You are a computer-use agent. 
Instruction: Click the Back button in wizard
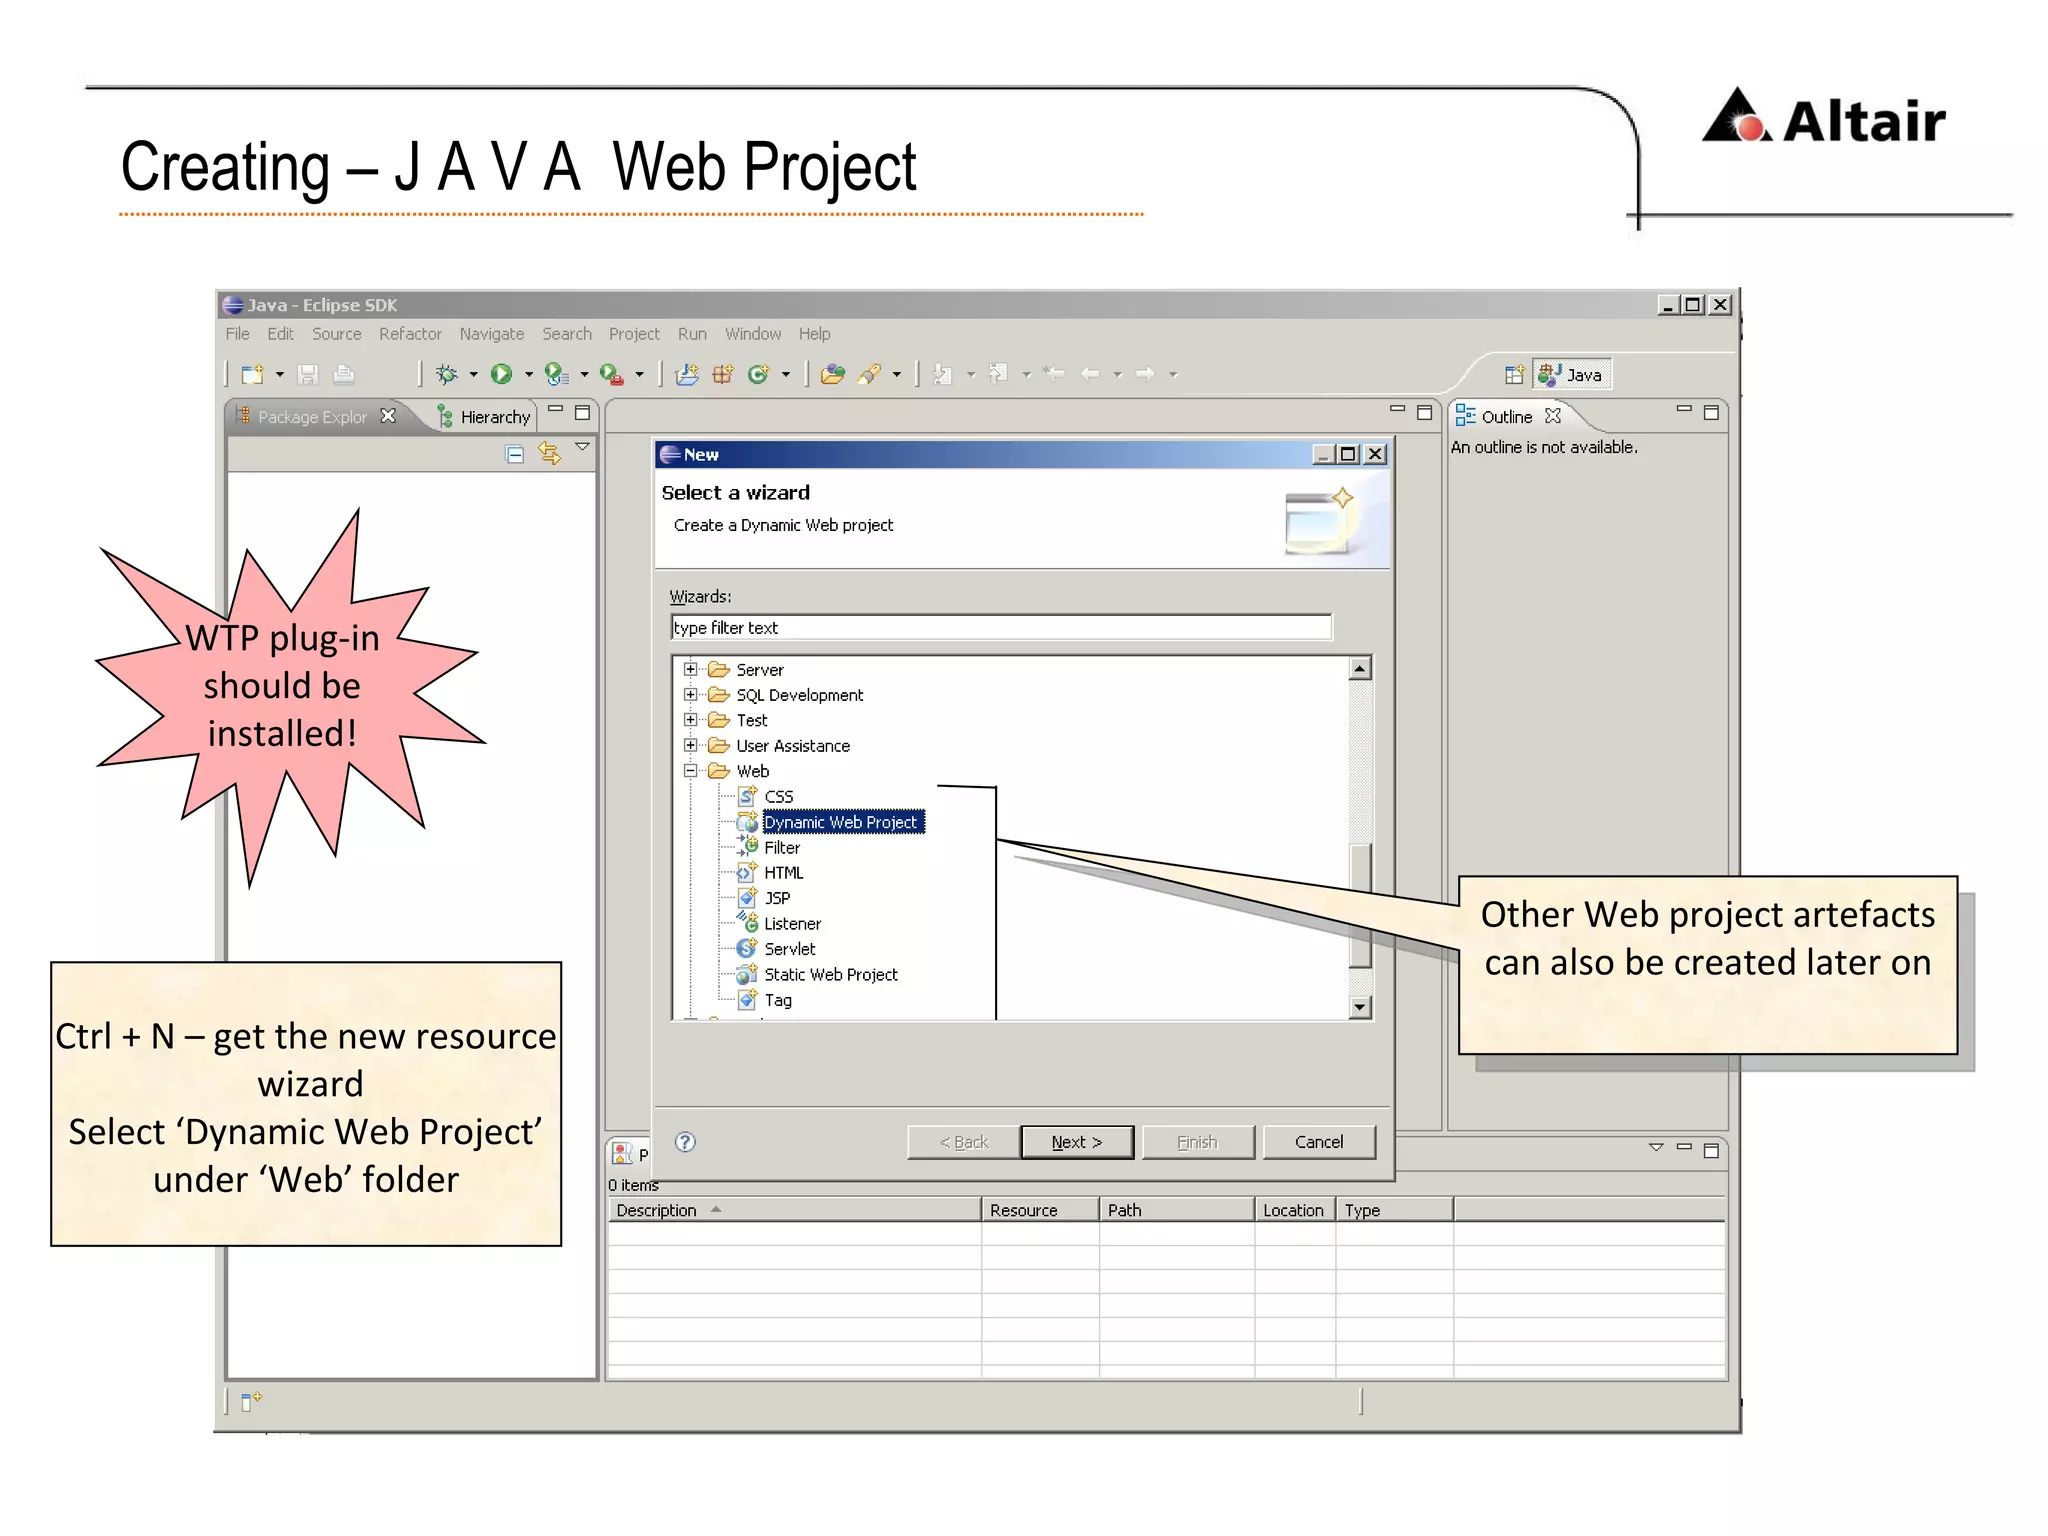pyautogui.click(x=964, y=1142)
